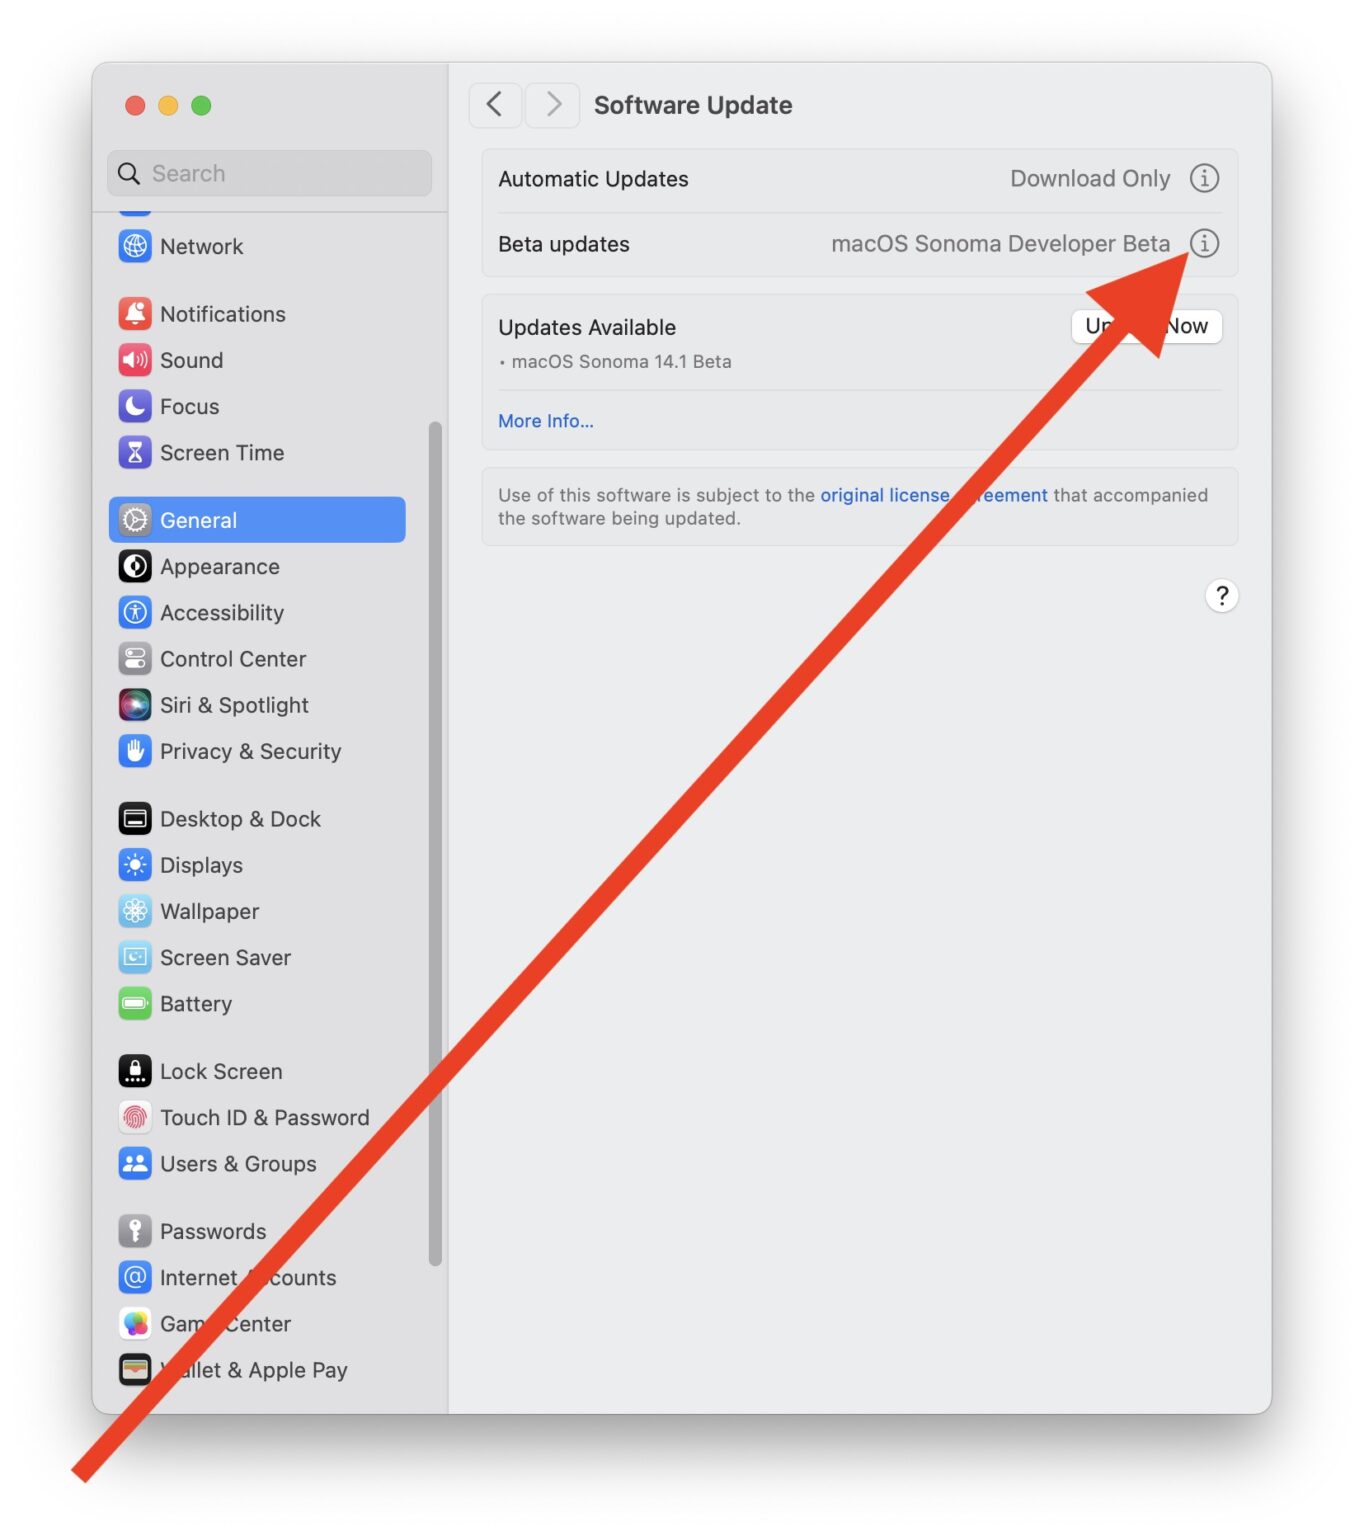Click the Notifications bell icon
1364x1536 pixels.
(x=135, y=314)
